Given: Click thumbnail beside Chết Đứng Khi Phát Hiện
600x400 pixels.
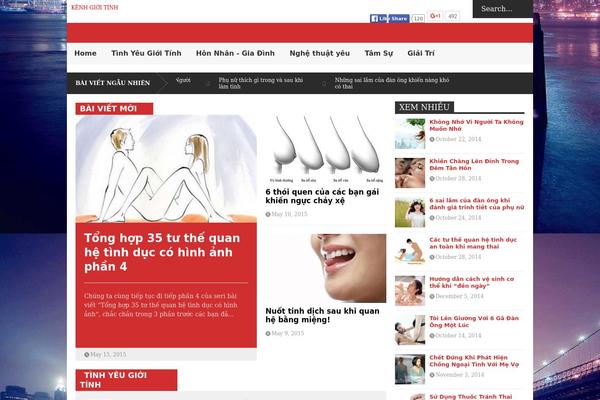Looking at the screenshot, I should [x=410, y=369].
